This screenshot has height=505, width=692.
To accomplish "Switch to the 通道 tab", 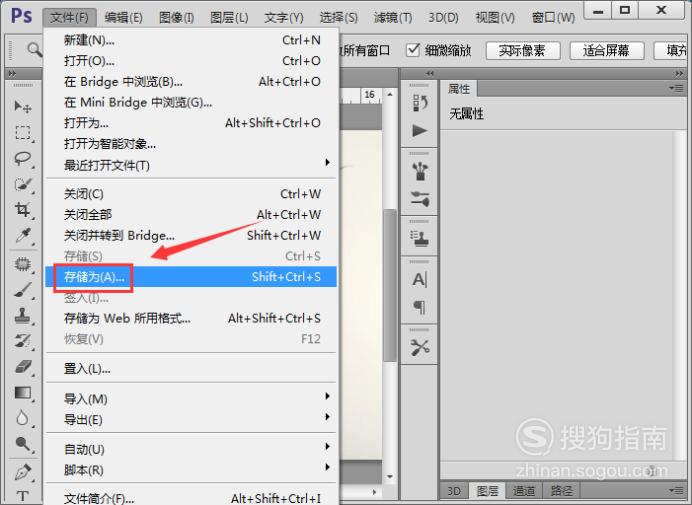I will click(x=523, y=491).
